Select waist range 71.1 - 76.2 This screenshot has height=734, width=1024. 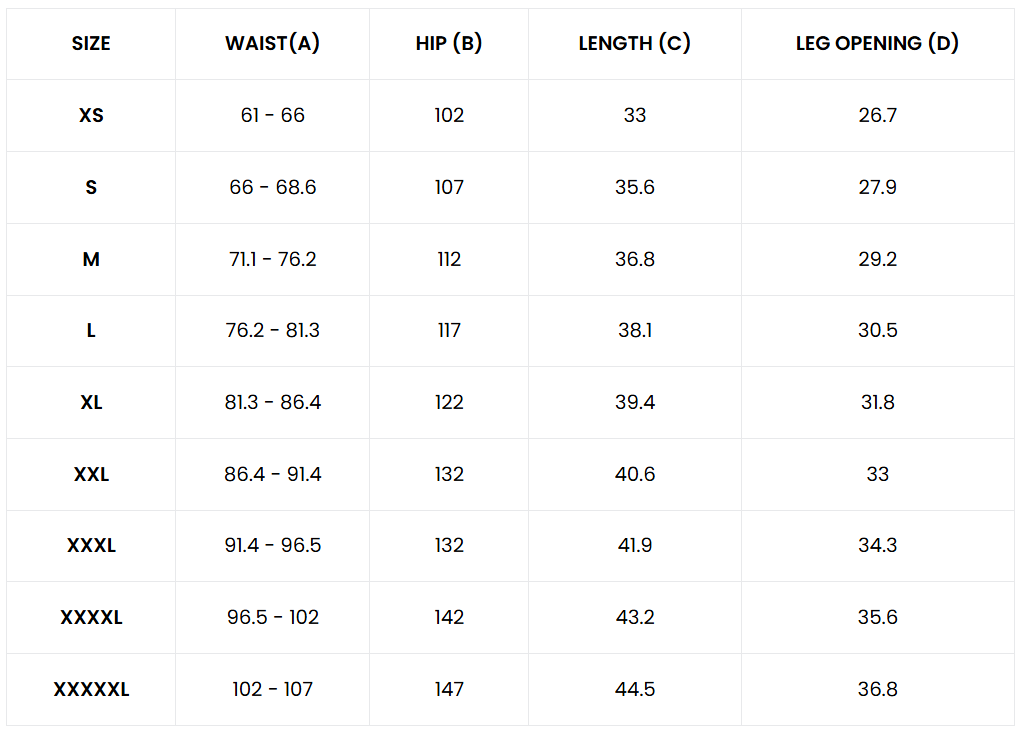point(272,259)
